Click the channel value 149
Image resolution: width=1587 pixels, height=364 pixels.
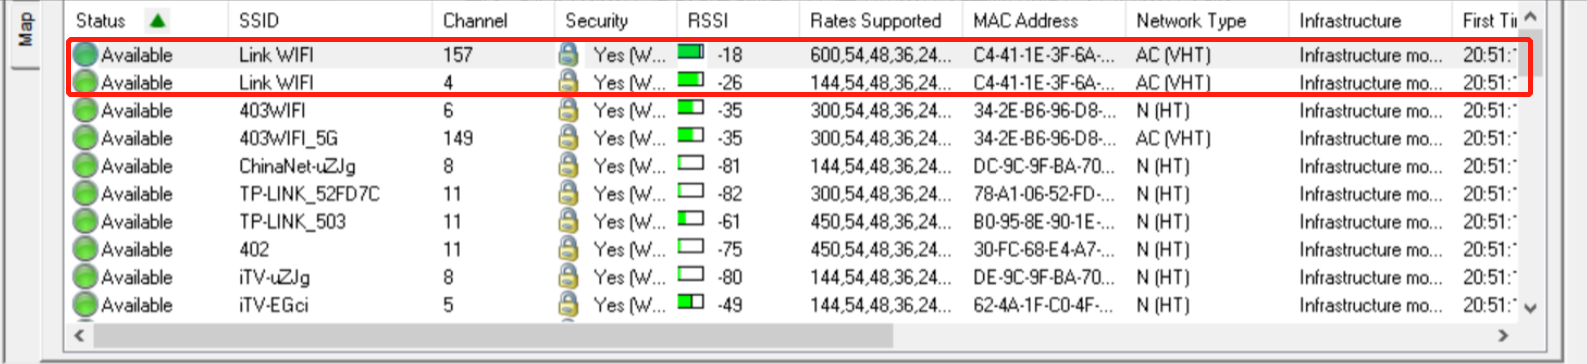[x=458, y=138]
